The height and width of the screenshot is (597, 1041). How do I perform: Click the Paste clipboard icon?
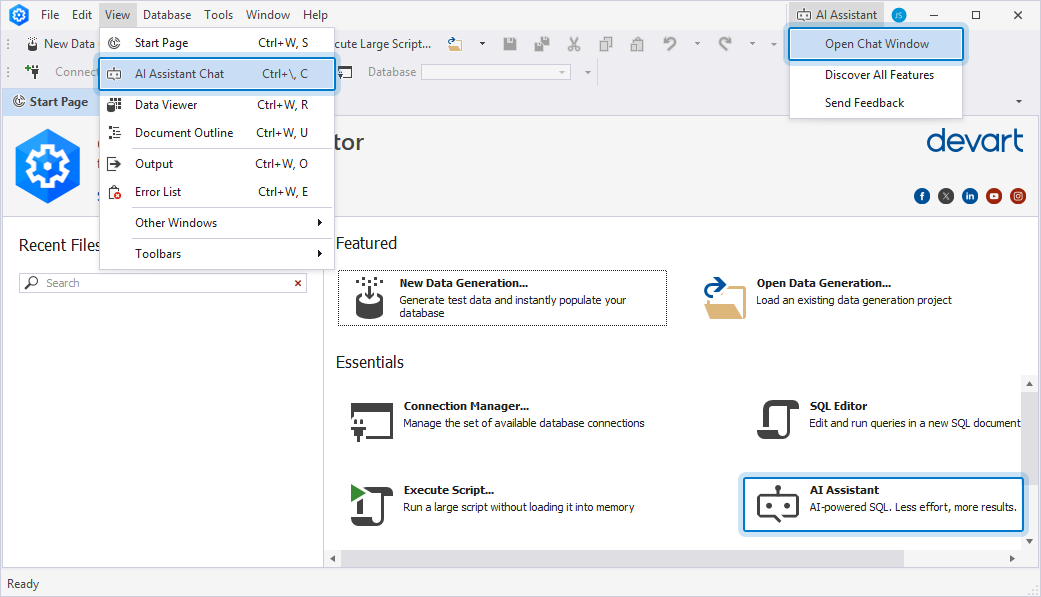pyautogui.click(x=637, y=44)
